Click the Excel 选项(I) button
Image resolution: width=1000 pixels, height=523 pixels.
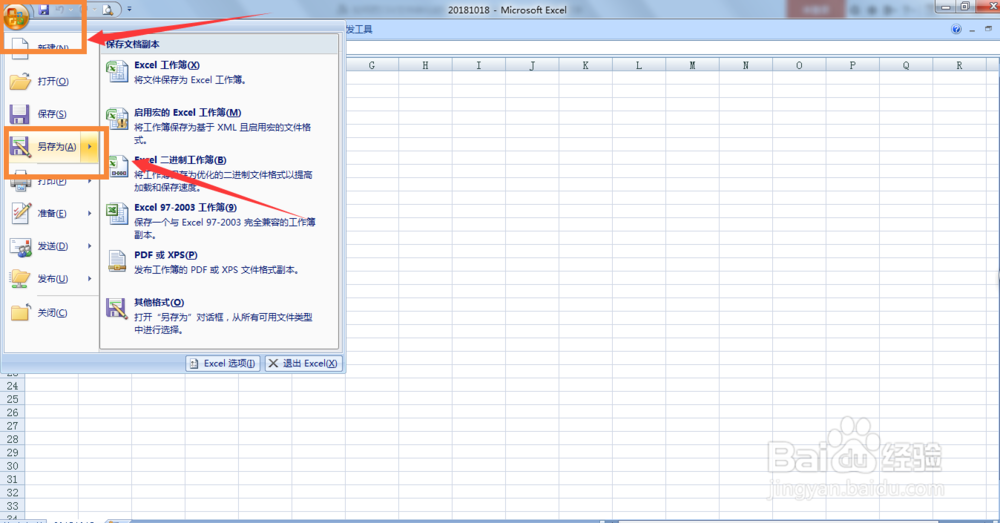[x=223, y=364]
